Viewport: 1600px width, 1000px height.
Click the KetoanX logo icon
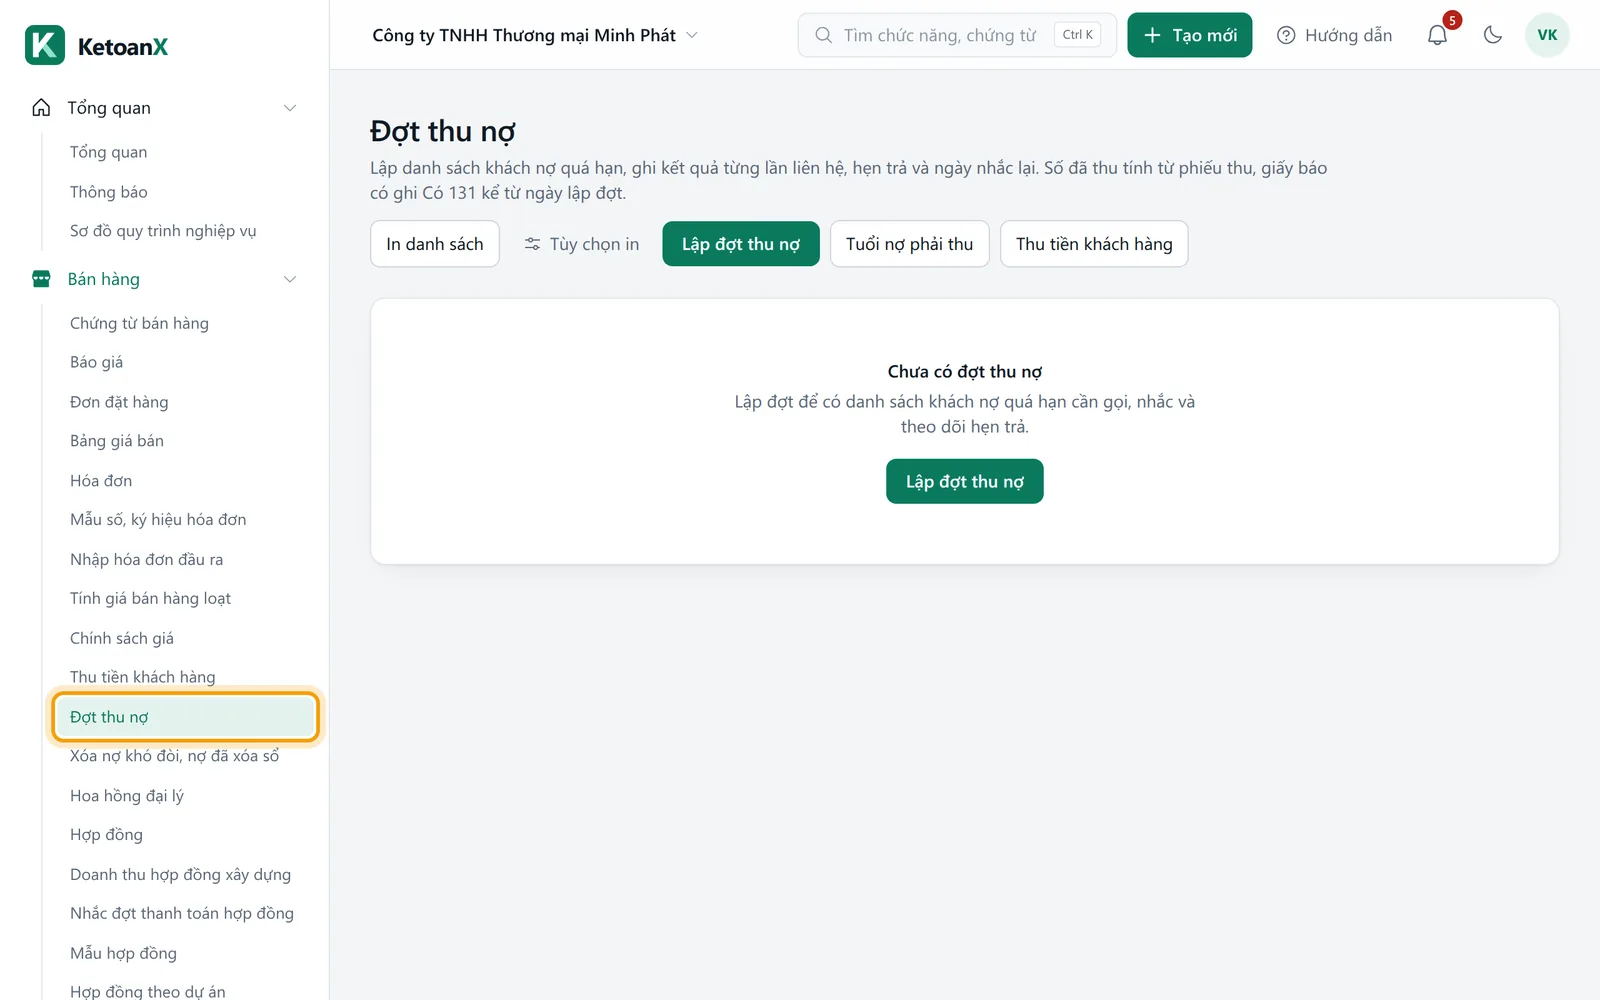coord(45,45)
